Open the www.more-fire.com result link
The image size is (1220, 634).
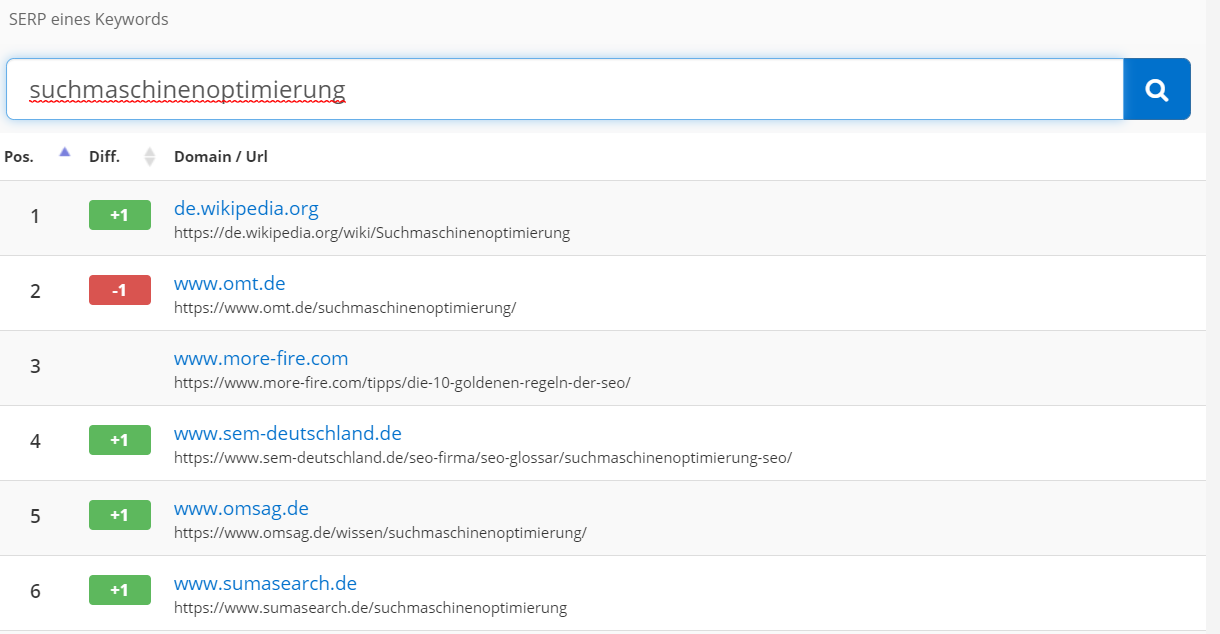261,358
